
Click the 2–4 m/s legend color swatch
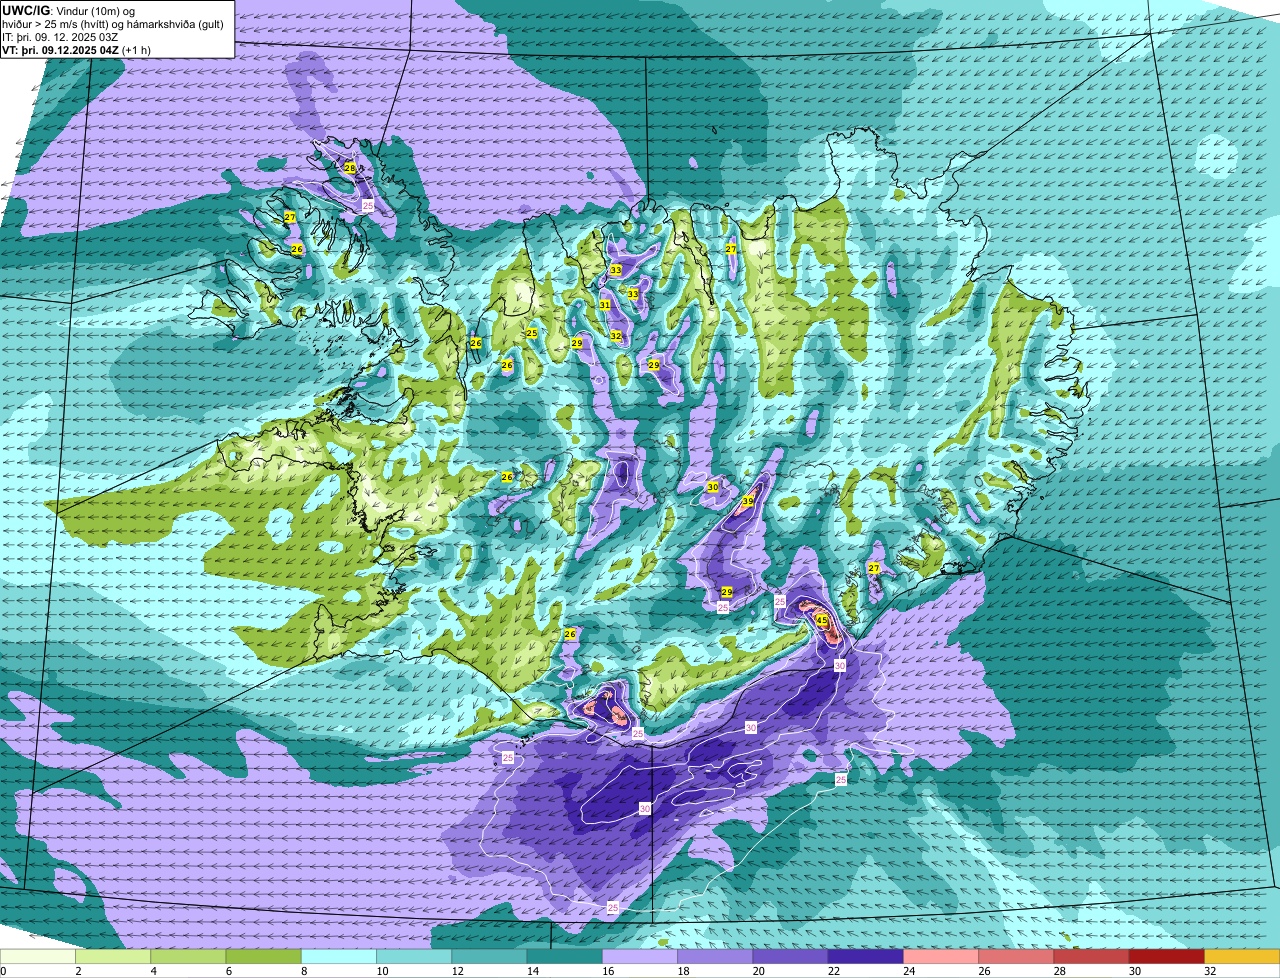coord(113,957)
